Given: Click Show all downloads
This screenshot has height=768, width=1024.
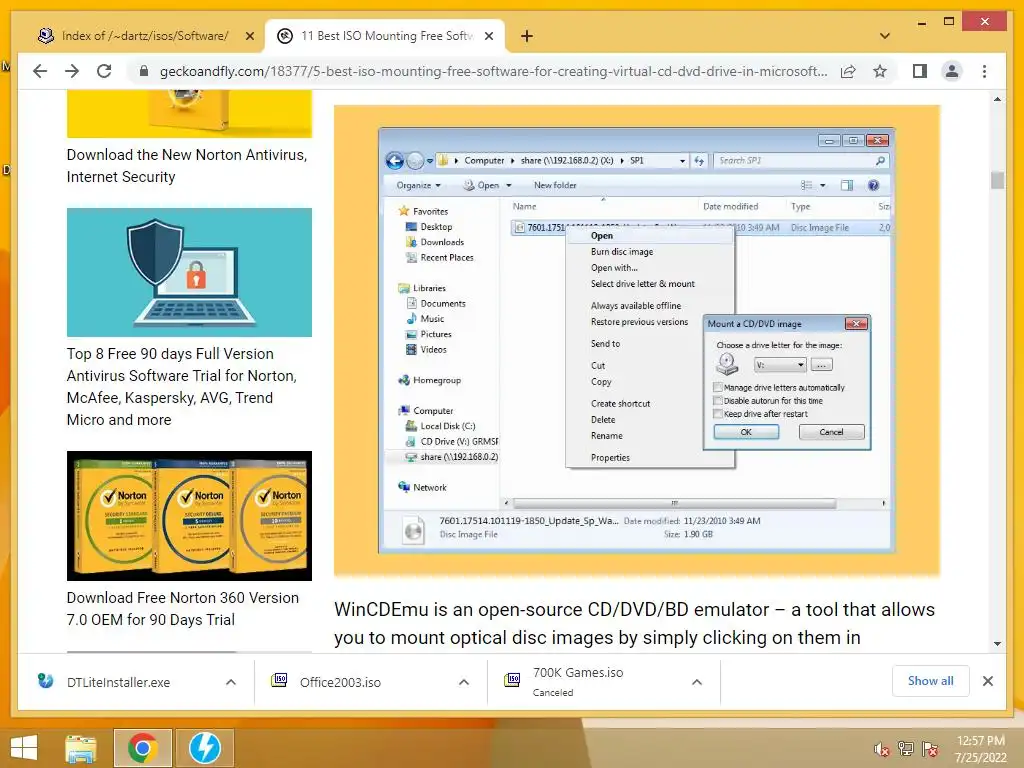Looking at the screenshot, I should pos(930,681).
